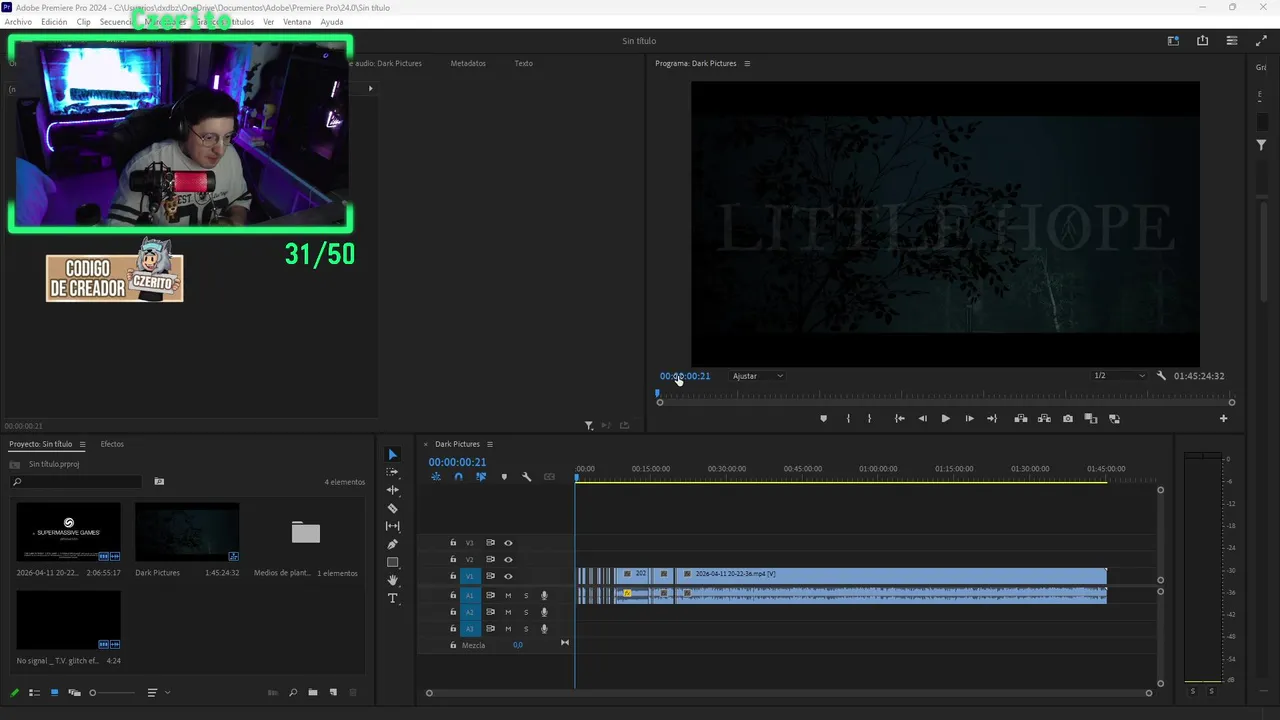
Task: Open the Ayuda menu
Action: [332, 22]
